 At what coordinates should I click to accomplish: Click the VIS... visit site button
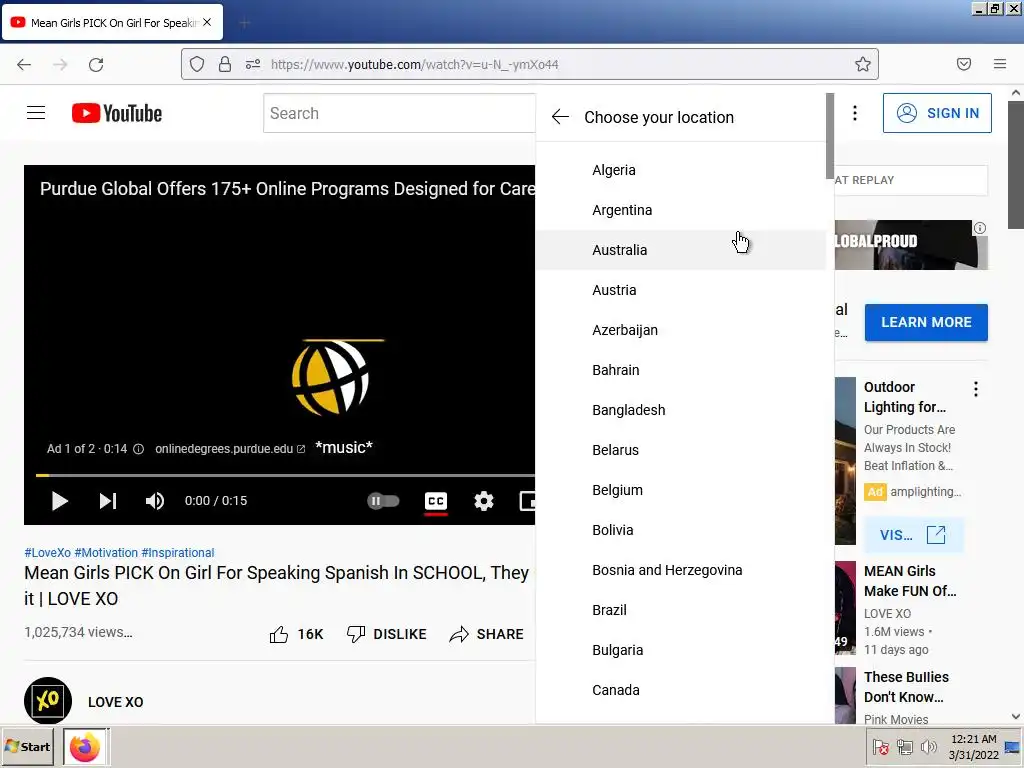[x=913, y=535]
